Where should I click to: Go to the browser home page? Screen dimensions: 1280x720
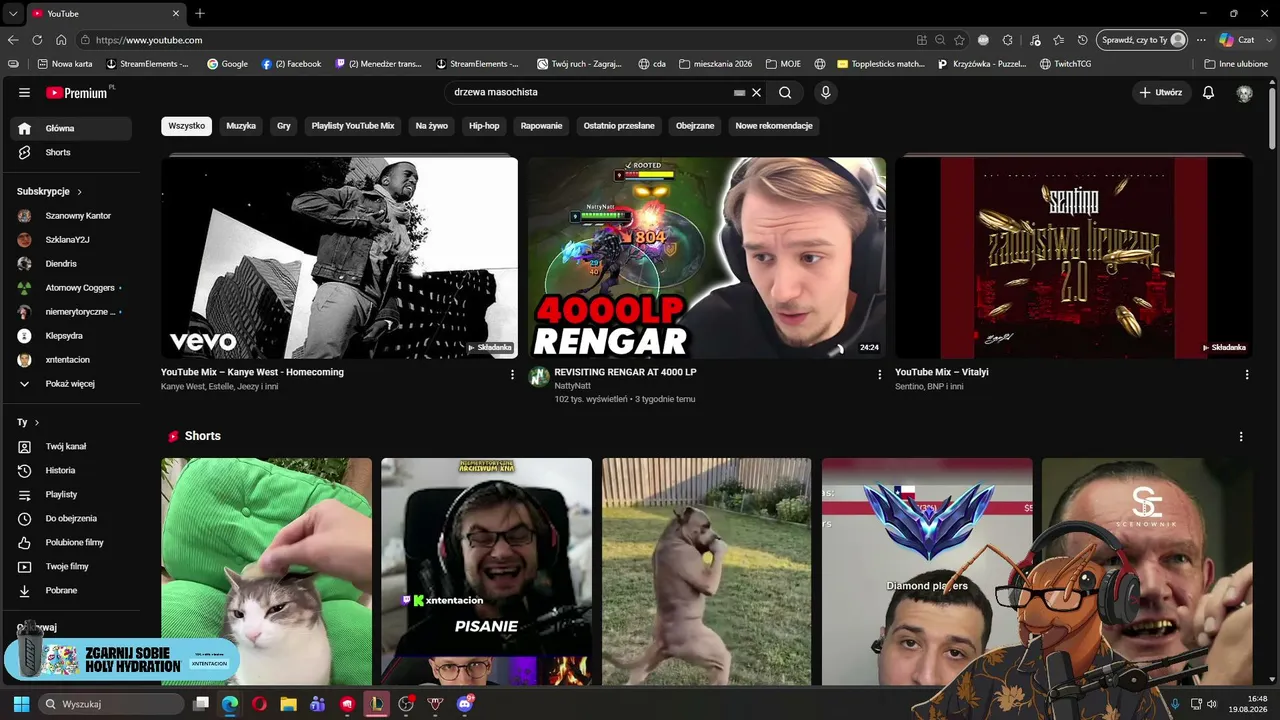(x=61, y=40)
